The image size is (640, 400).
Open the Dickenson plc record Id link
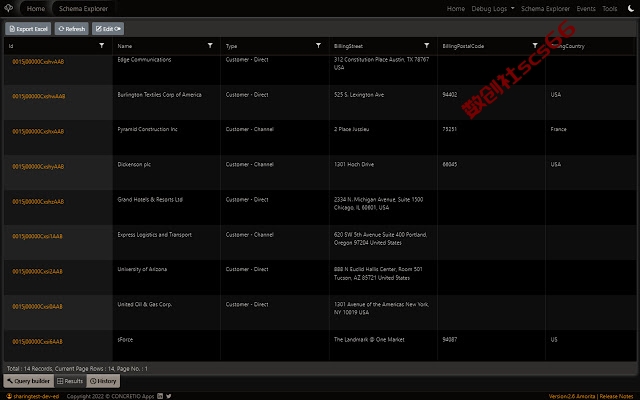tap(38, 167)
